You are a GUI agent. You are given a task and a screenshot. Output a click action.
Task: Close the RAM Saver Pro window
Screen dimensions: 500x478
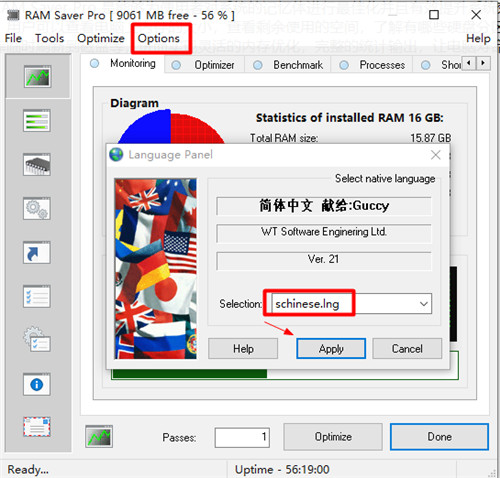476,15
